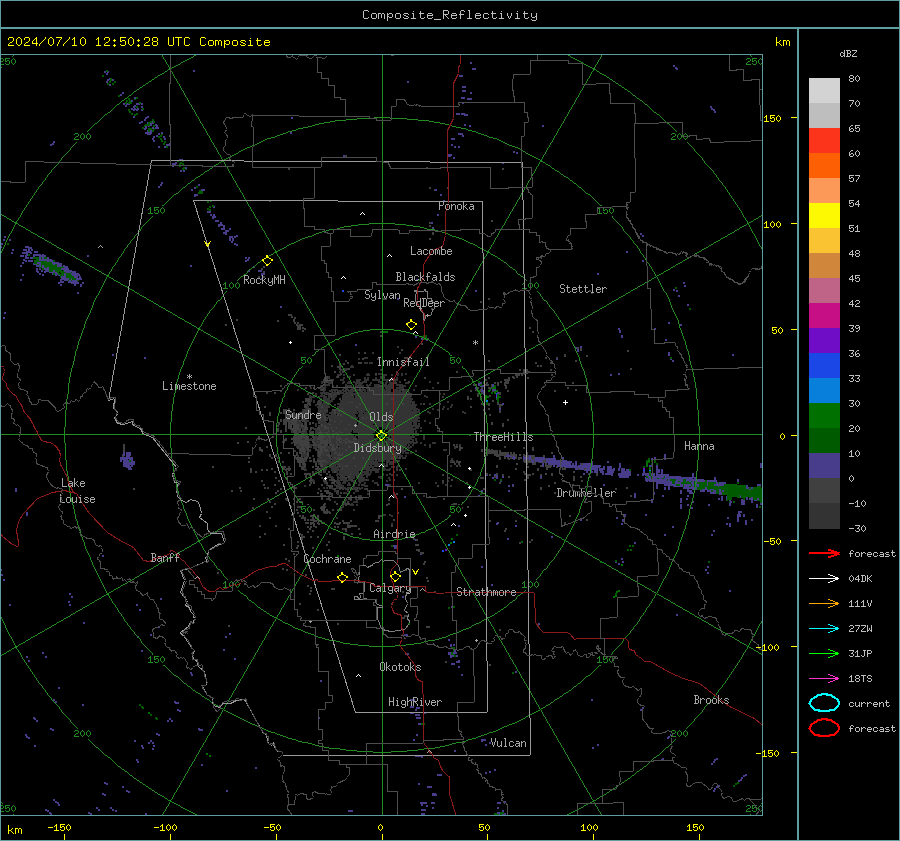Click the yellow diamond marker near RockyMH
The width and height of the screenshot is (900, 841).
[267, 261]
